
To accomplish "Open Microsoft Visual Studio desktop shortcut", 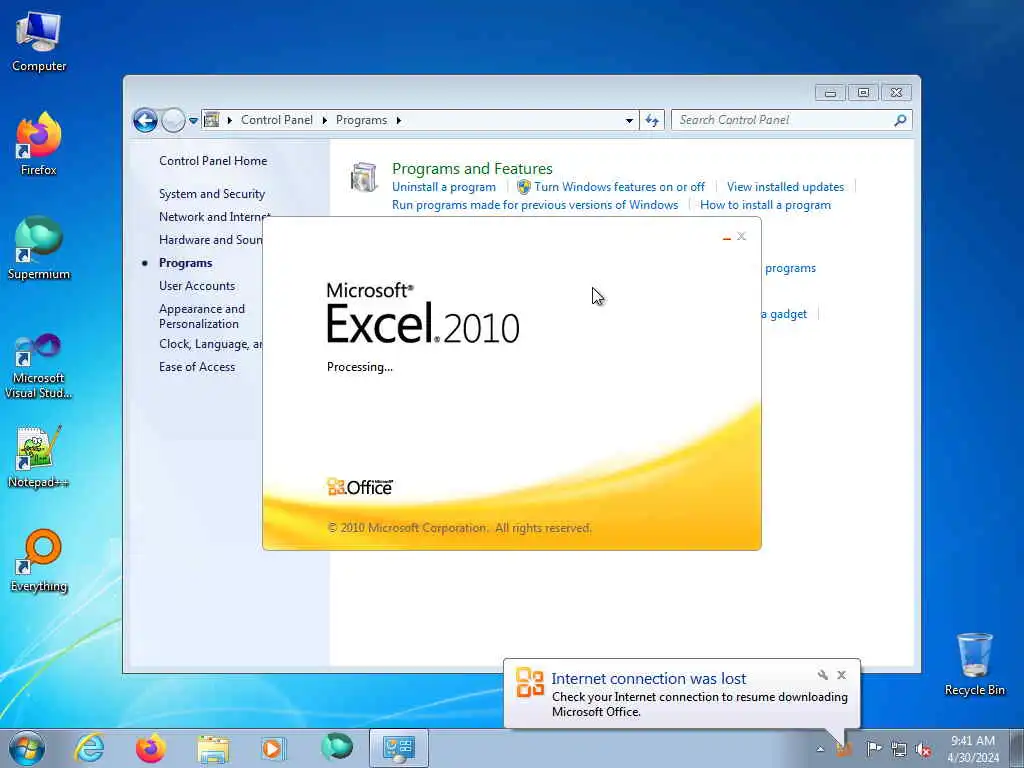I will click(x=39, y=366).
